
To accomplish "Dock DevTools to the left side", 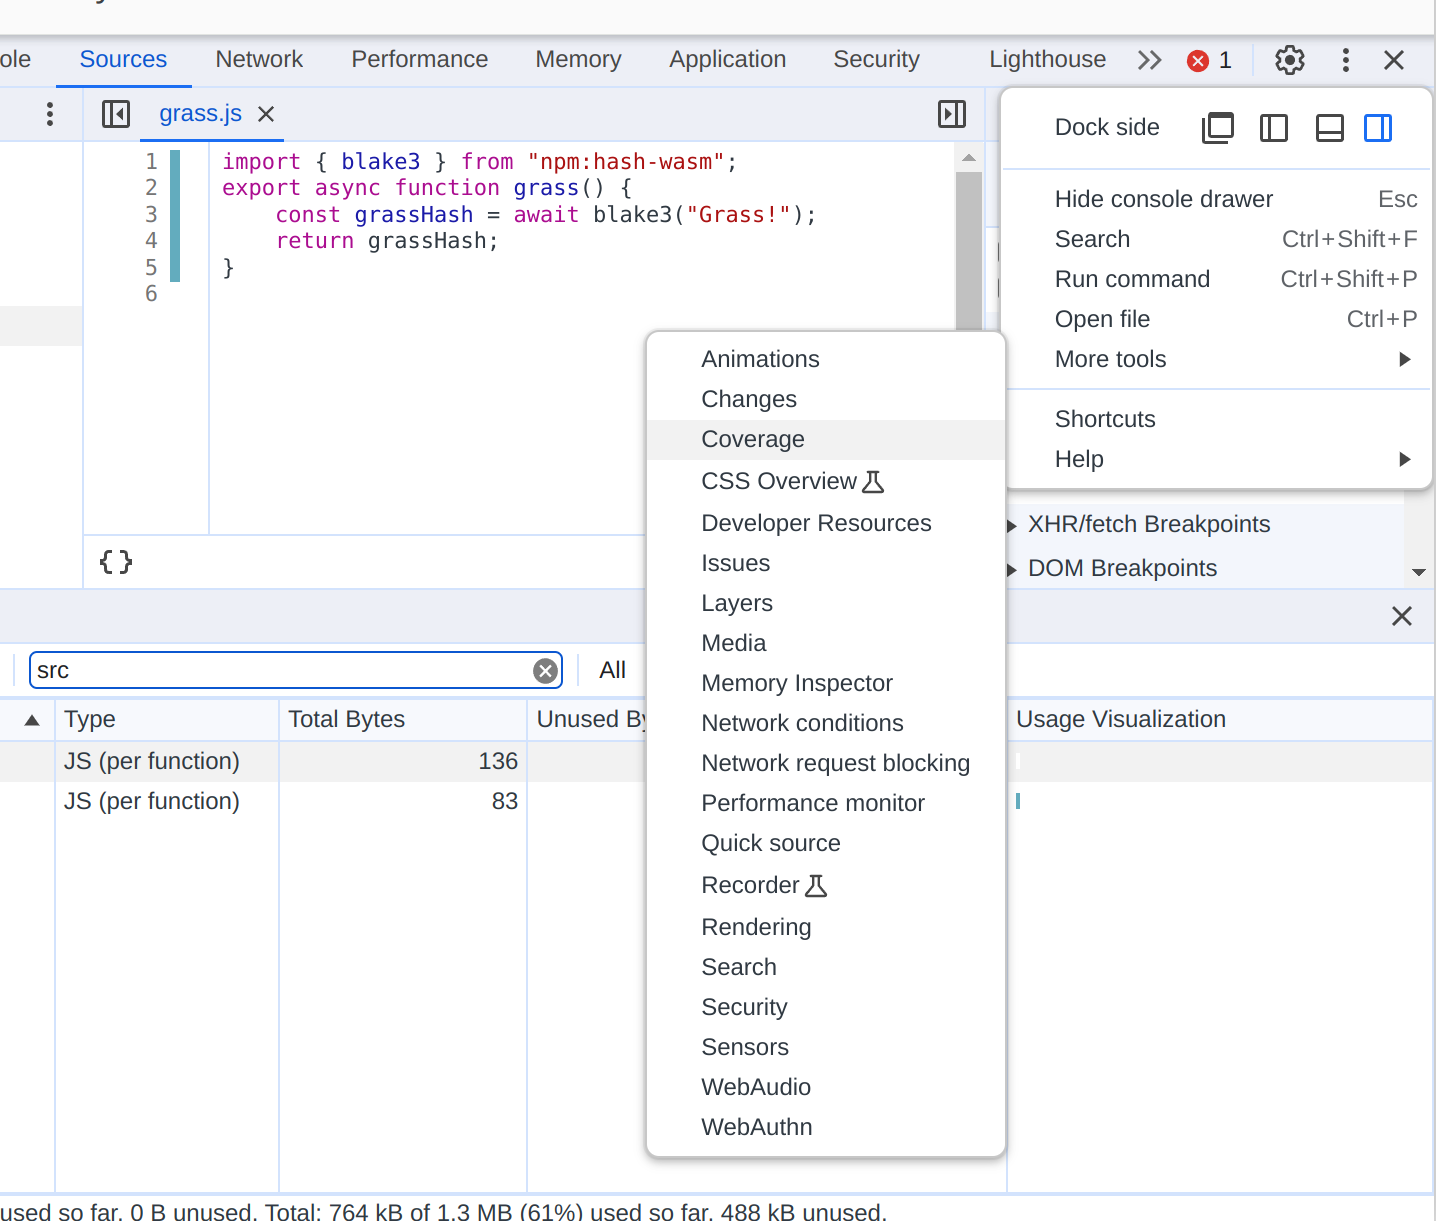I will coord(1273,128).
